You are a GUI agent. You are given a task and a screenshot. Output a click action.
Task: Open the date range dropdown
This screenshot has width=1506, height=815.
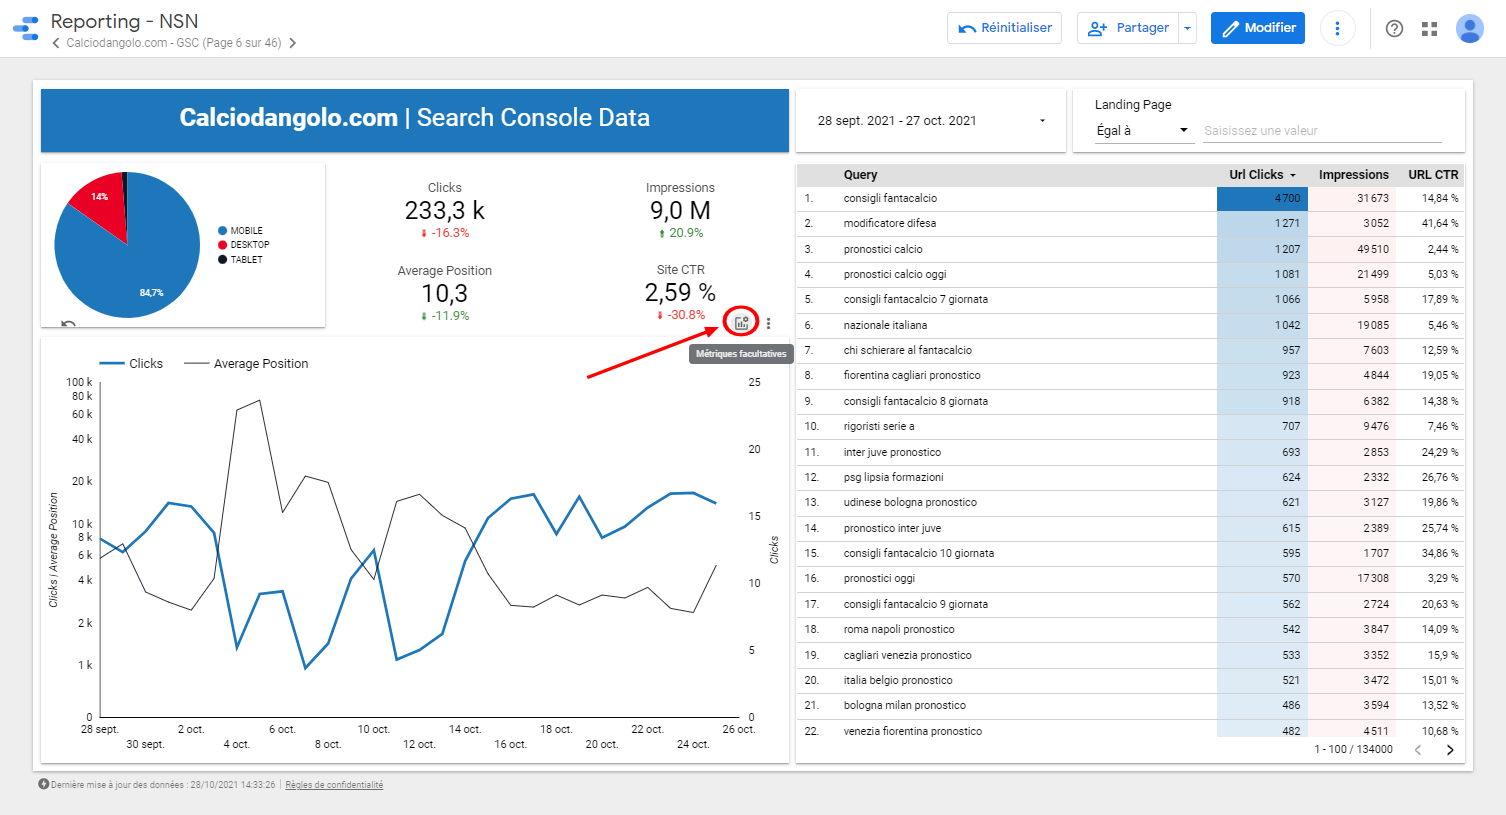tap(1042, 121)
